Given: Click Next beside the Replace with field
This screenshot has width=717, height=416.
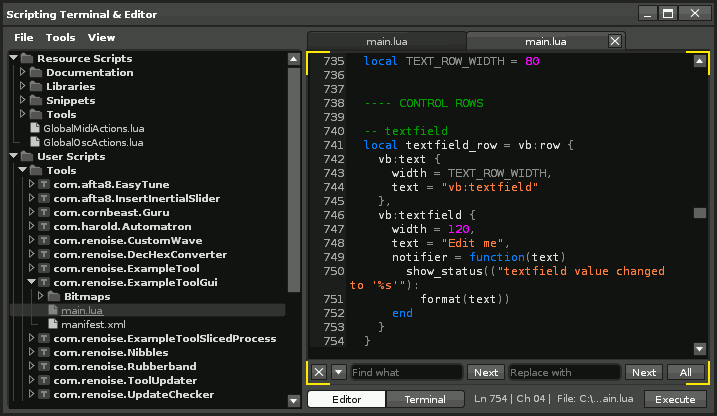Looking at the screenshot, I should [644, 373].
